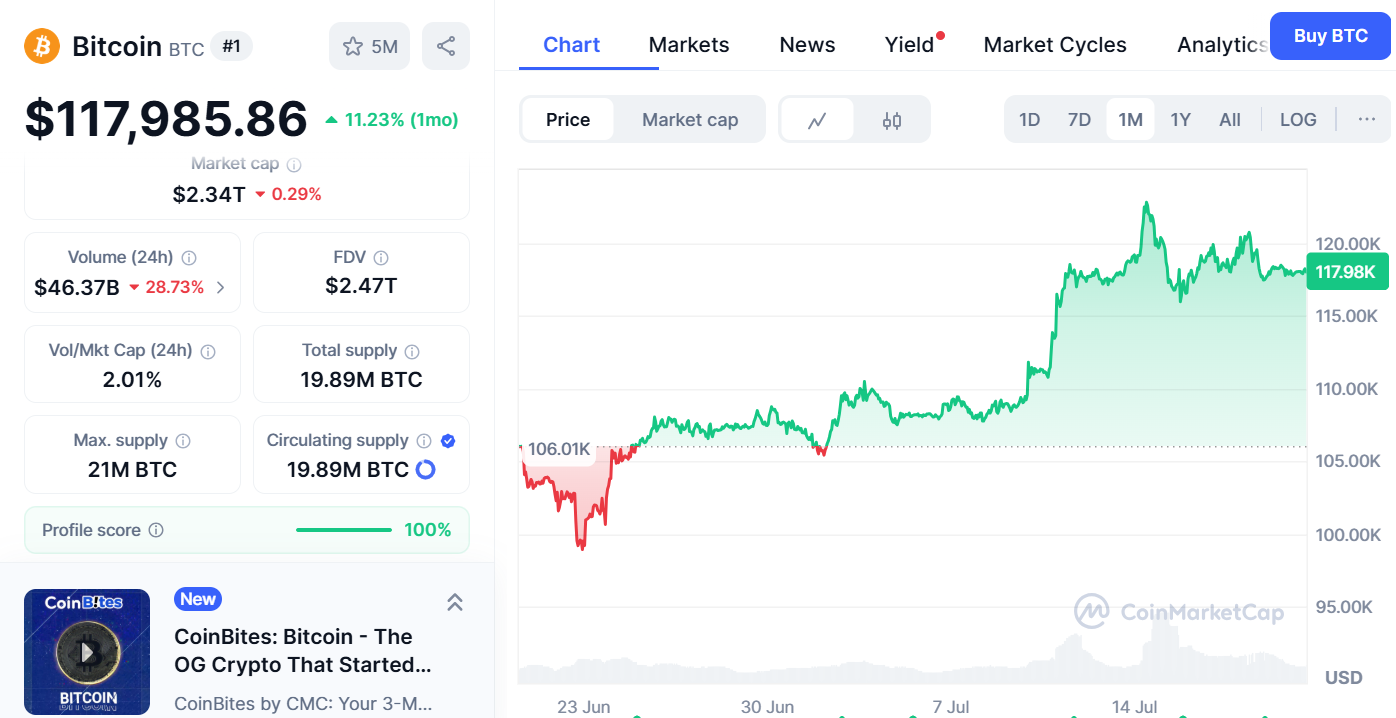The height and width of the screenshot is (718, 1396).
Task: Click the verified badge on Circulating supply
Action: tap(448, 441)
